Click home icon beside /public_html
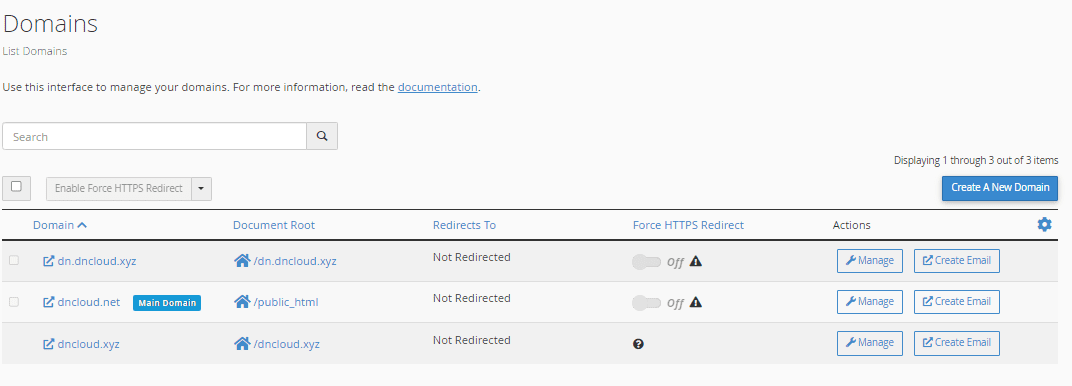The width and height of the screenshot is (1072, 386). (x=242, y=301)
